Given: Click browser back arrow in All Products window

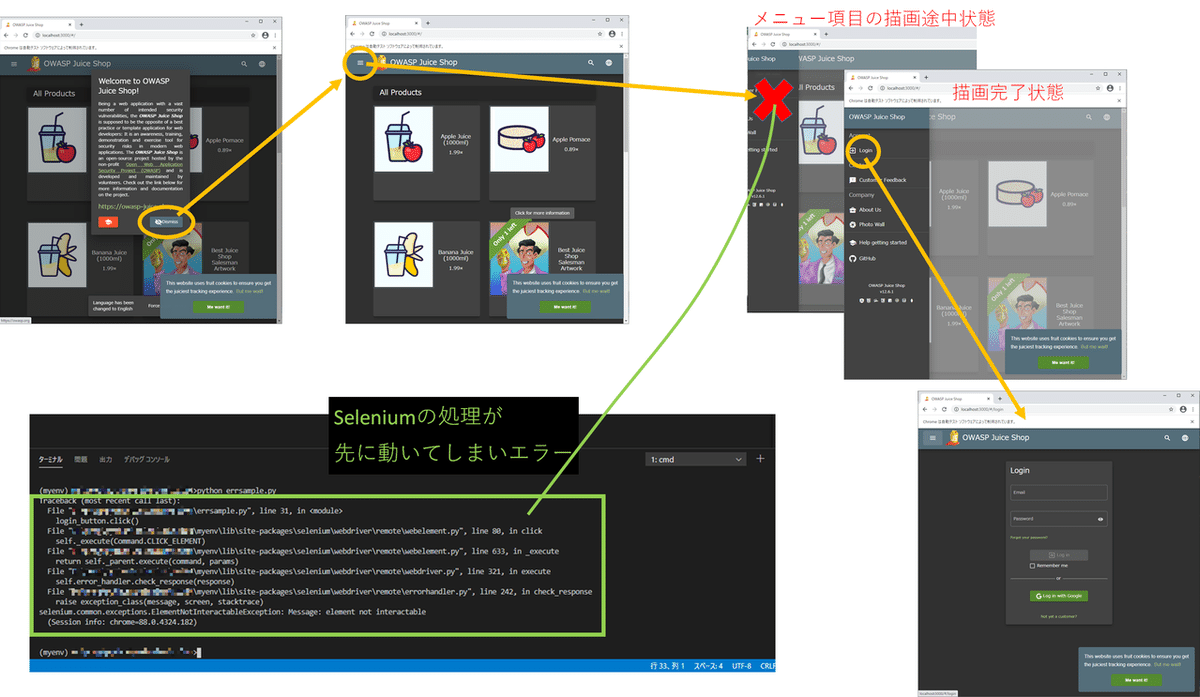Looking at the screenshot, I should click(352, 35).
